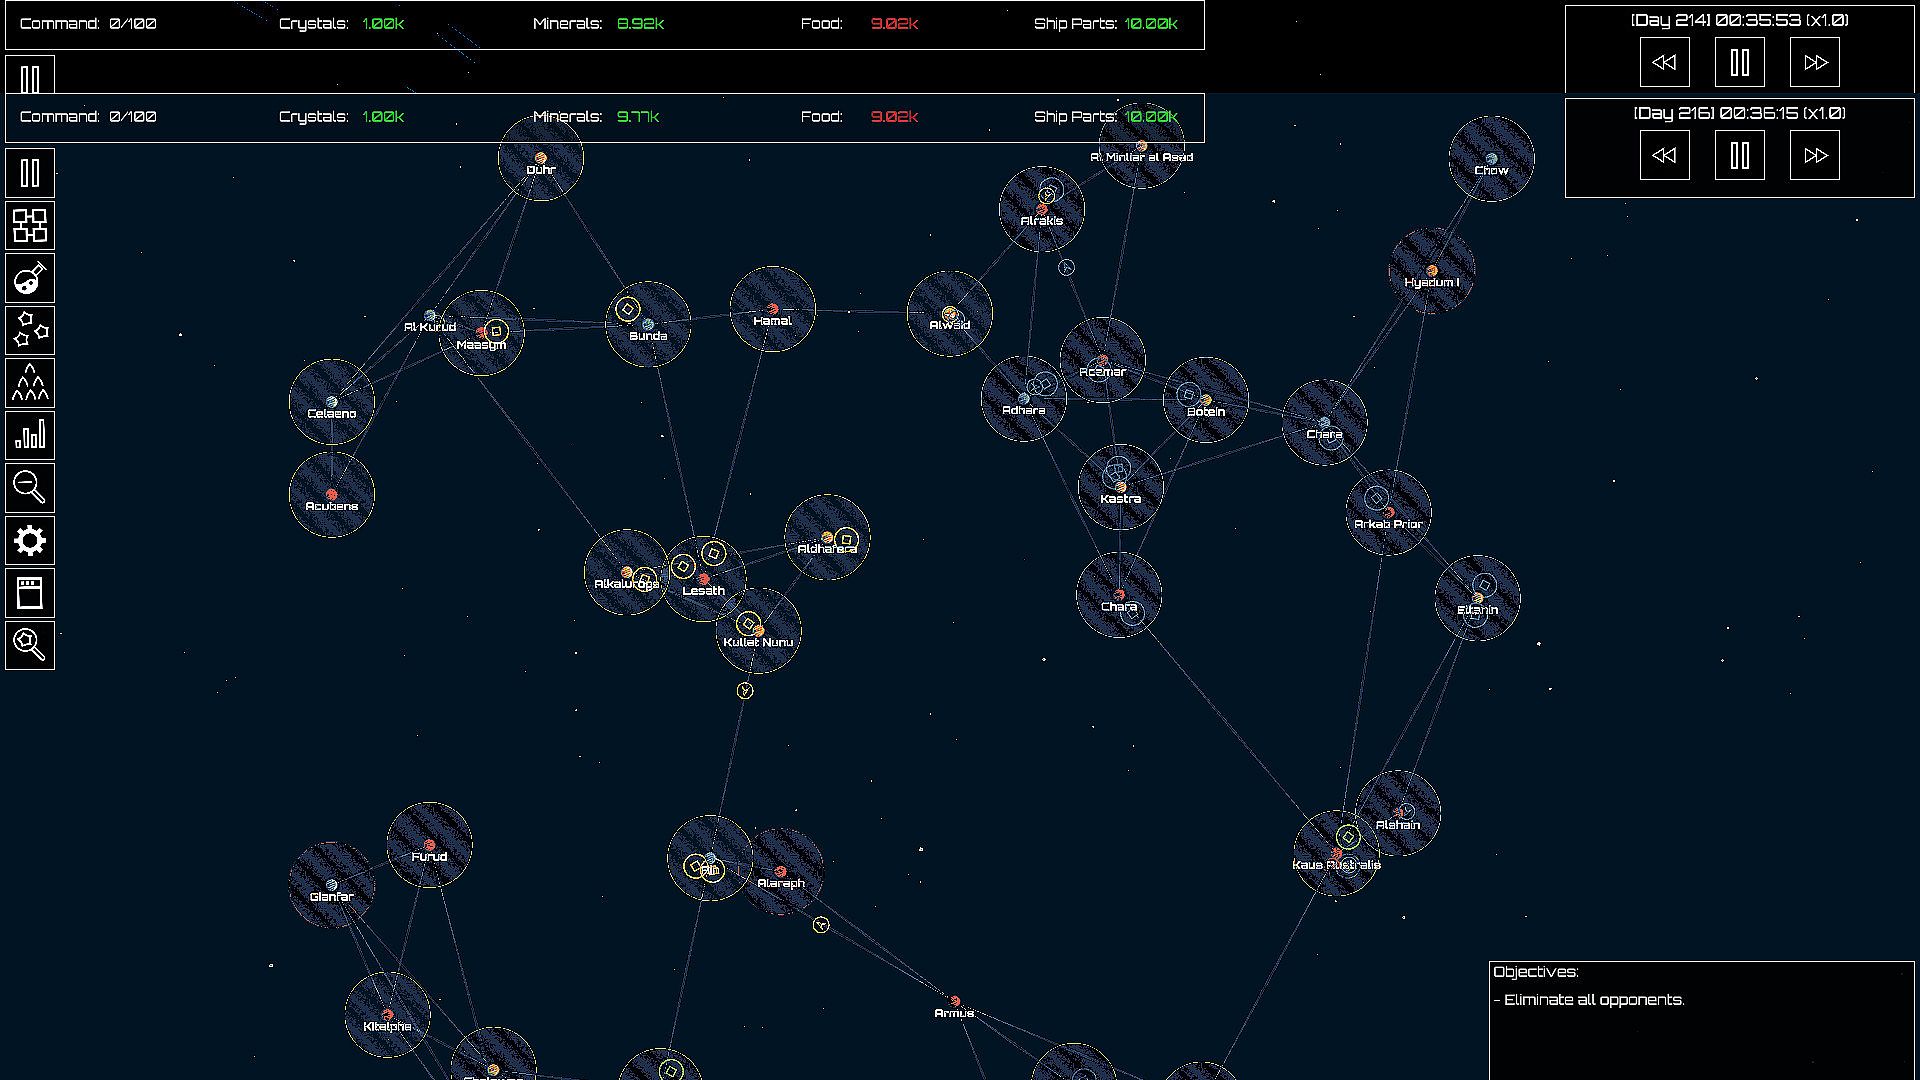Click the sidebar pause icon
The height and width of the screenshot is (1080, 1920).
tap(30, 173)
